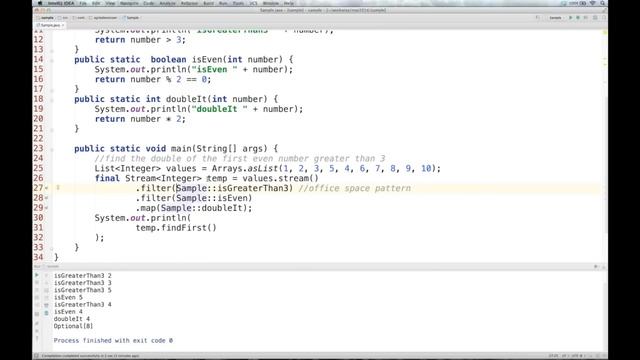Image resolution: width=640 pixels, height=360 pixels.
Task: Clear console with the trash icon
Action: pyautogui.click(x=46, y=313)
